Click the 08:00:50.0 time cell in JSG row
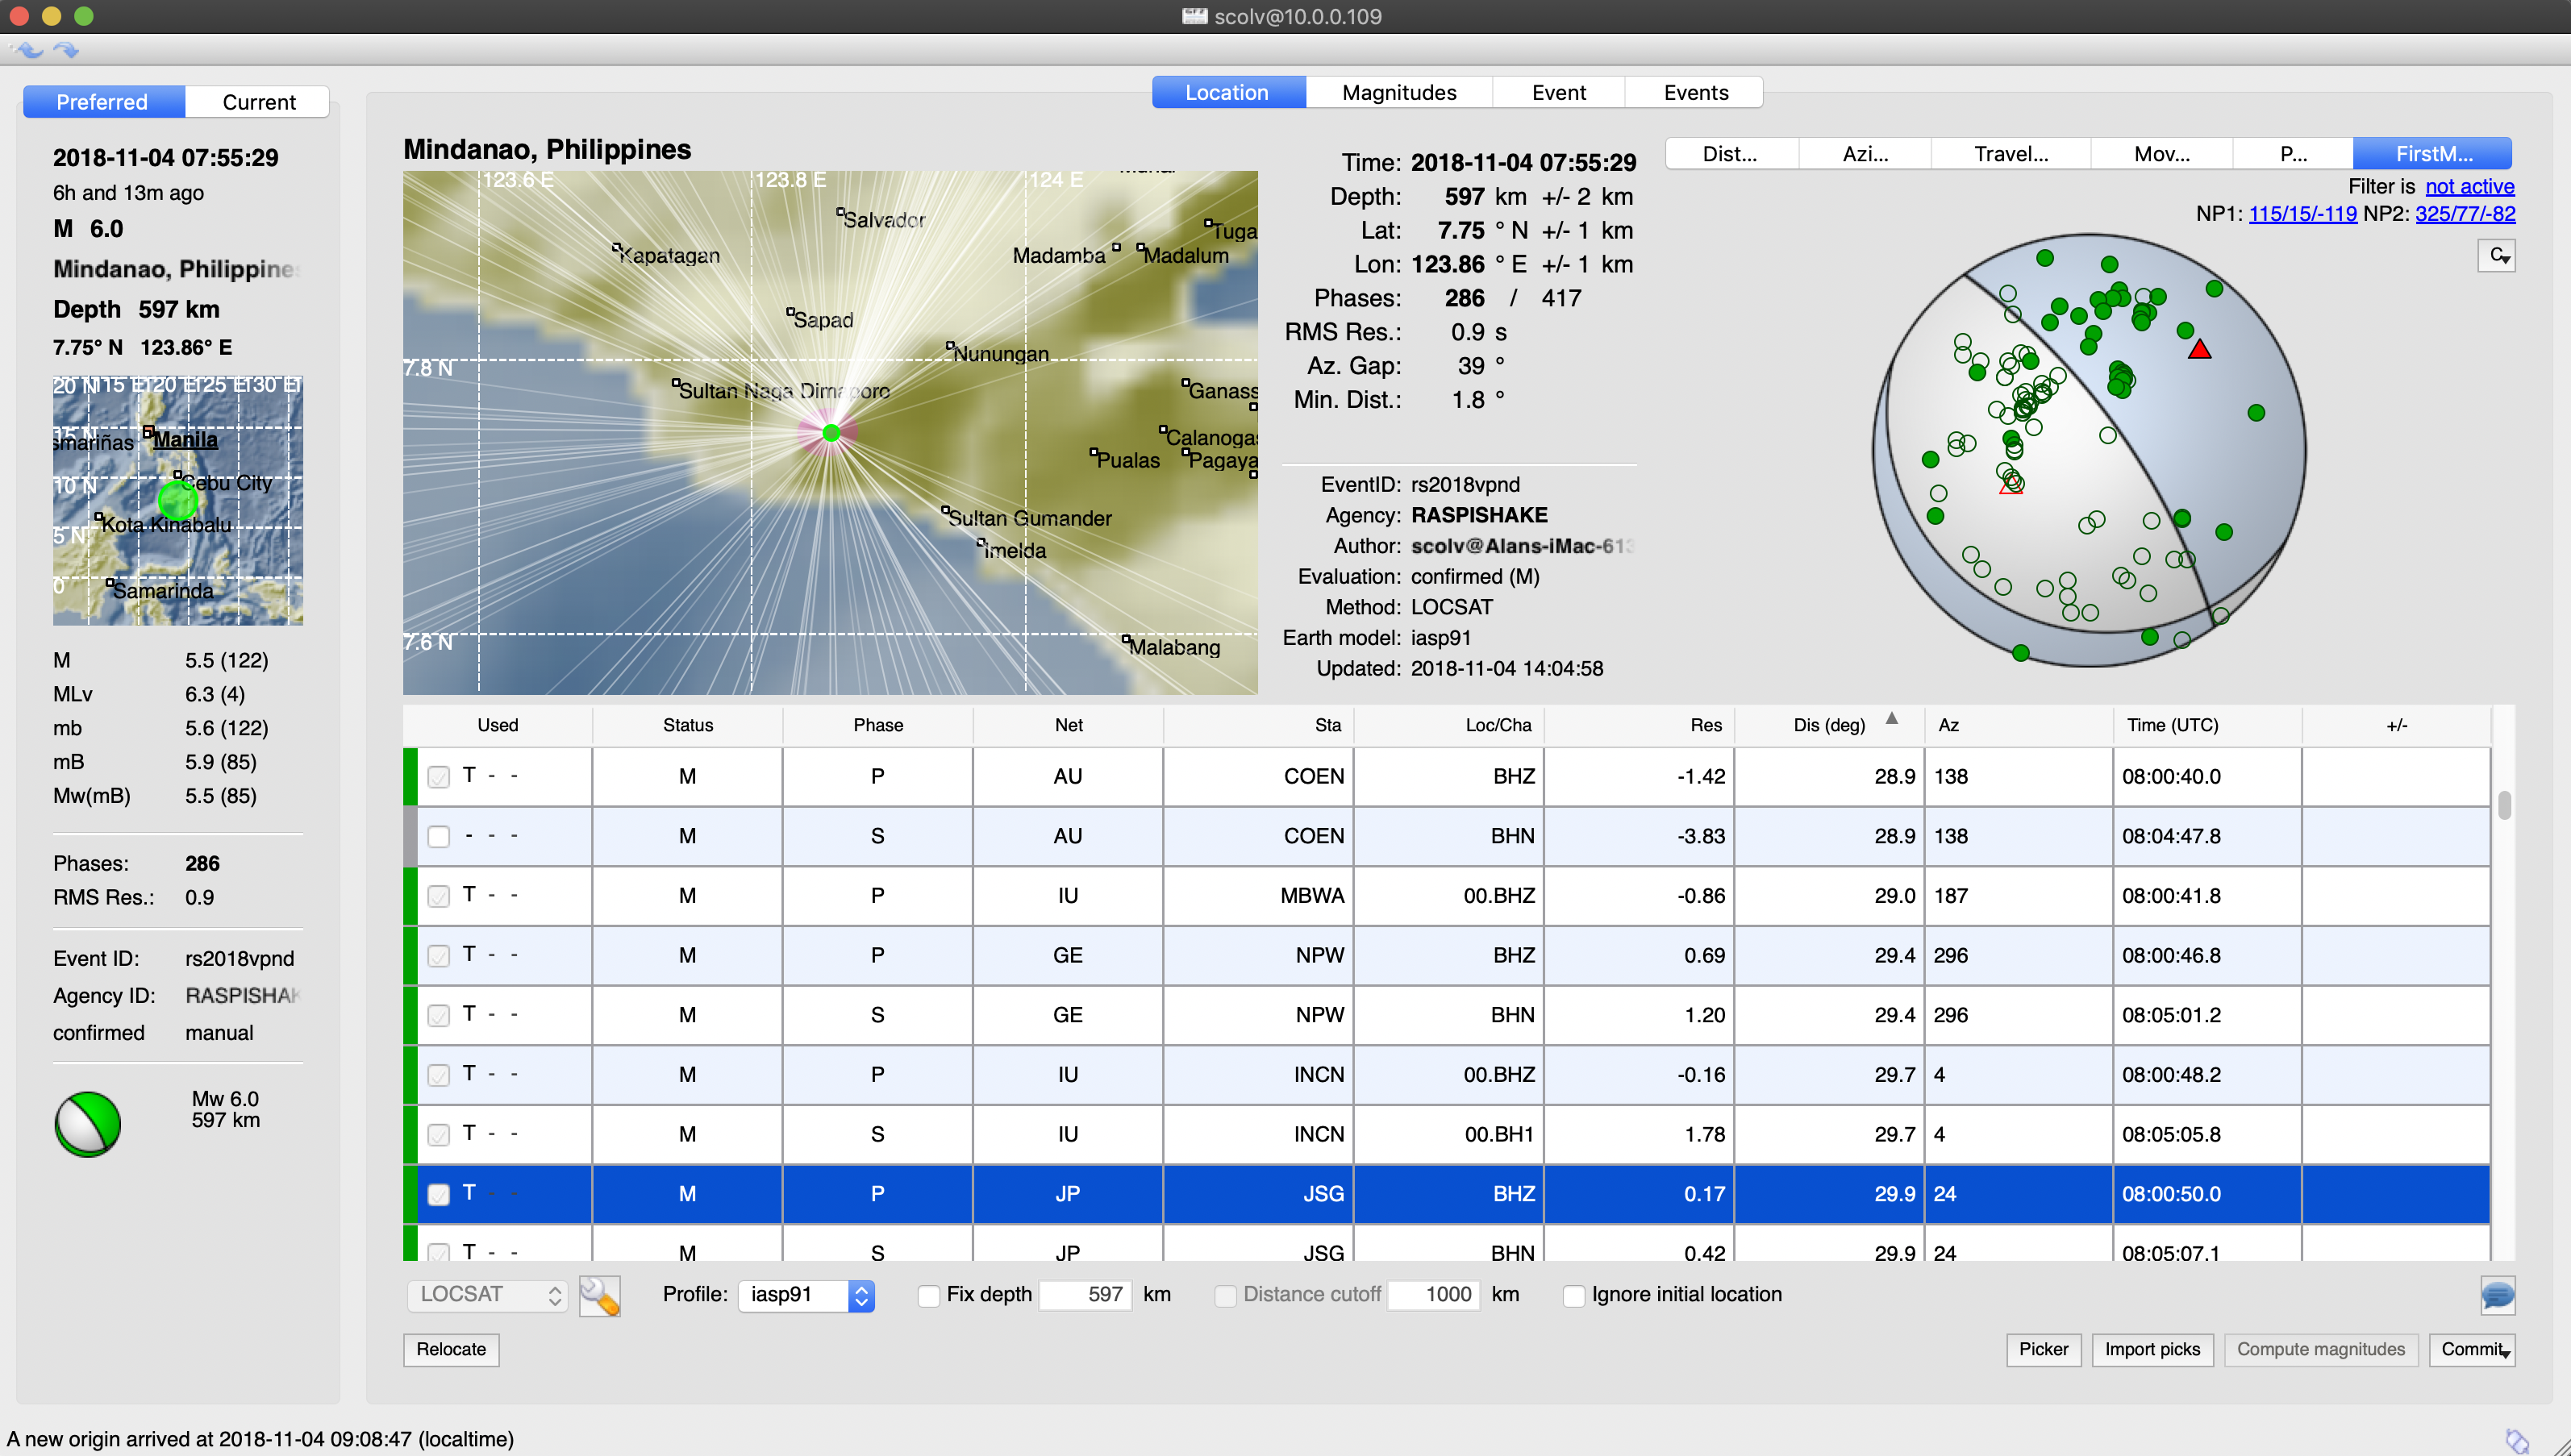Viewport: 2571px width, 1456px height. (x=2208, y=1194)
